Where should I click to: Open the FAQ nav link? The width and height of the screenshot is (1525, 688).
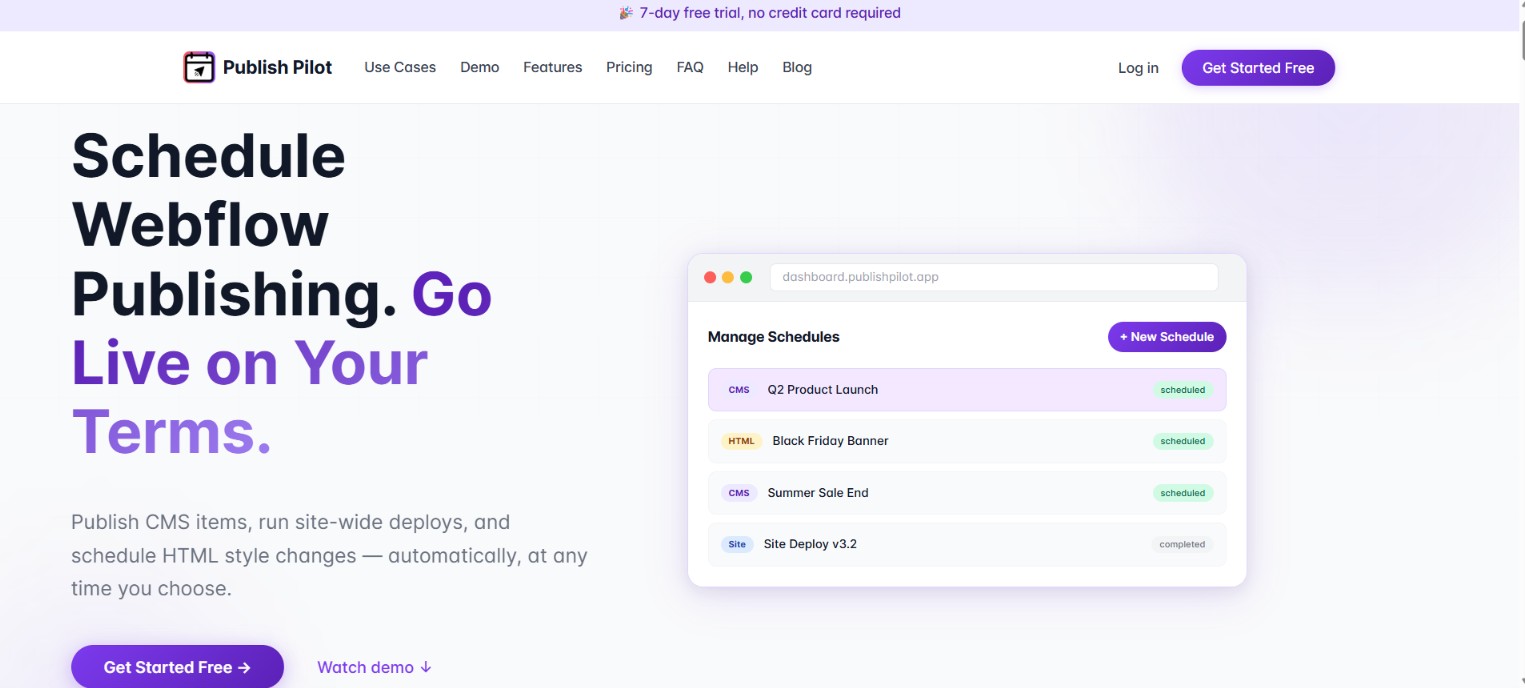690,67
